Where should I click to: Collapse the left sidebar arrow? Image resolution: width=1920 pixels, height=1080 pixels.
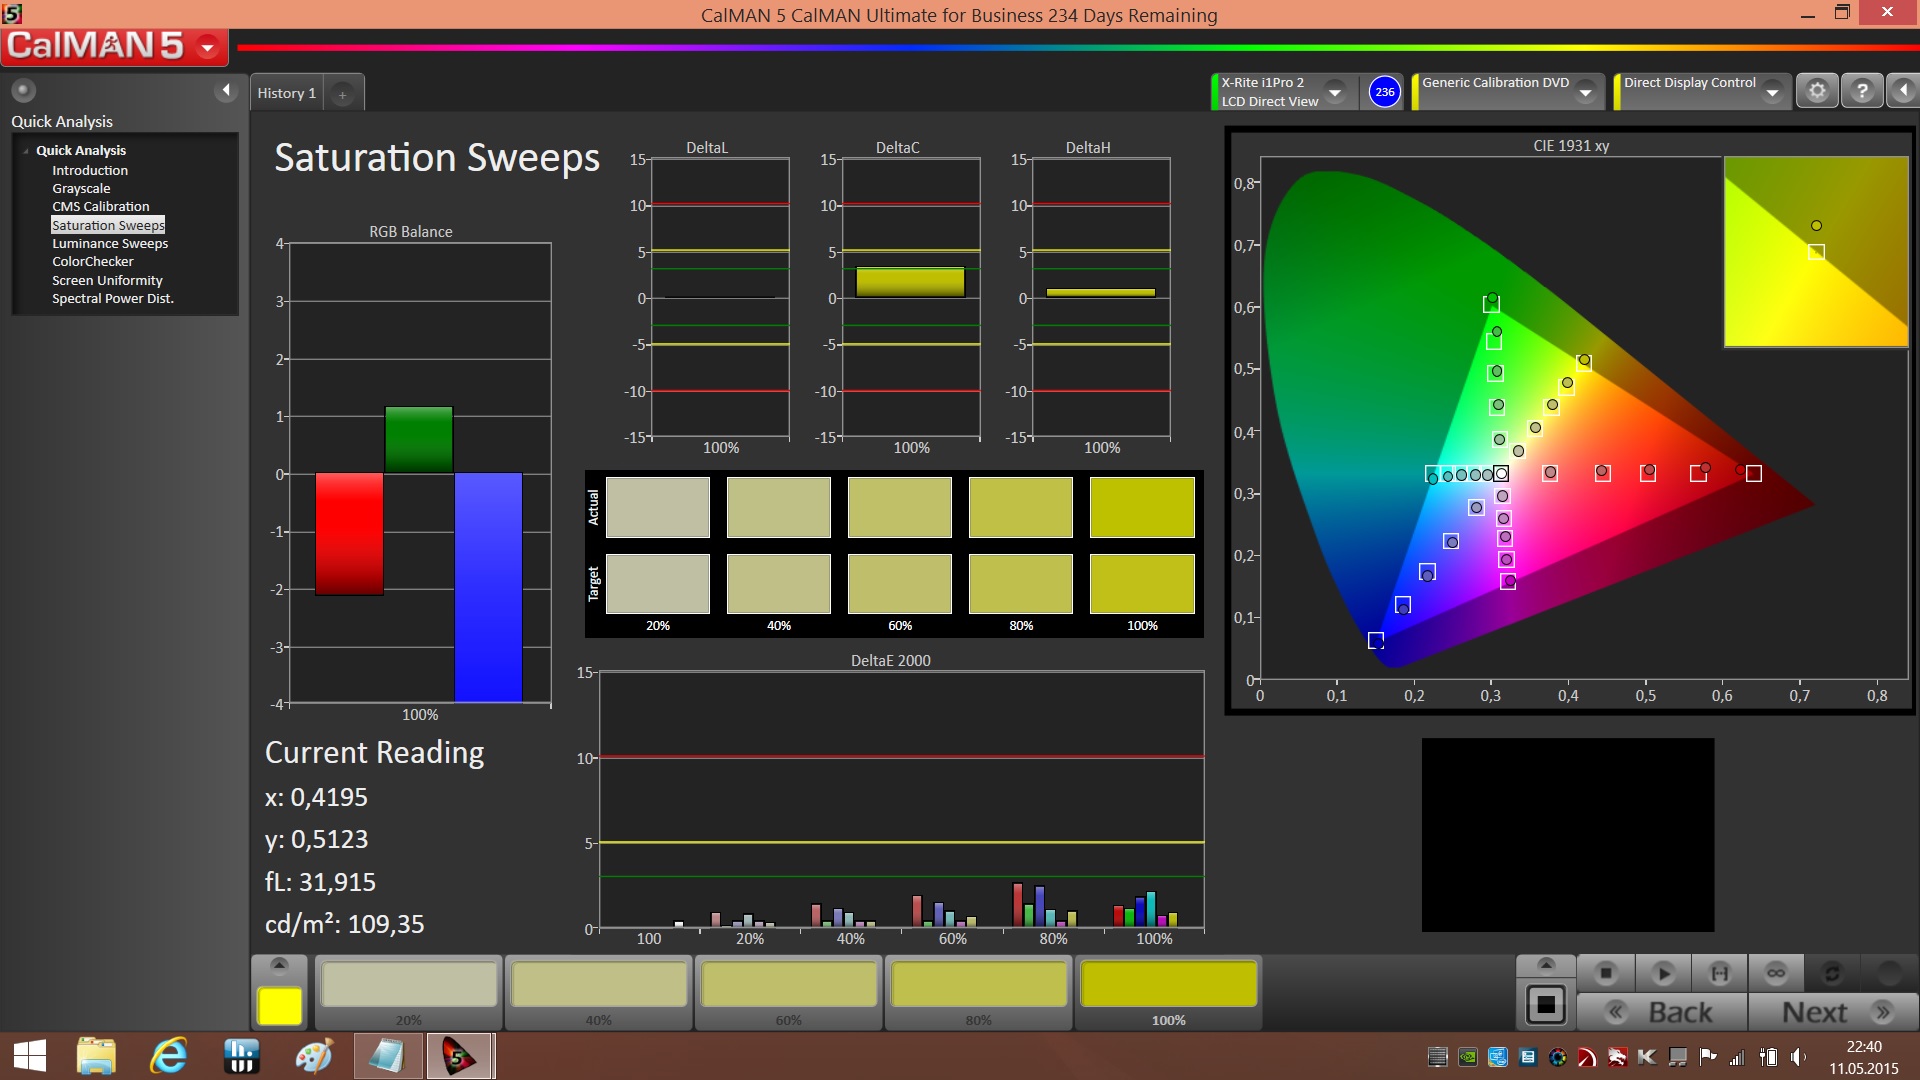(x=226, y=91)
